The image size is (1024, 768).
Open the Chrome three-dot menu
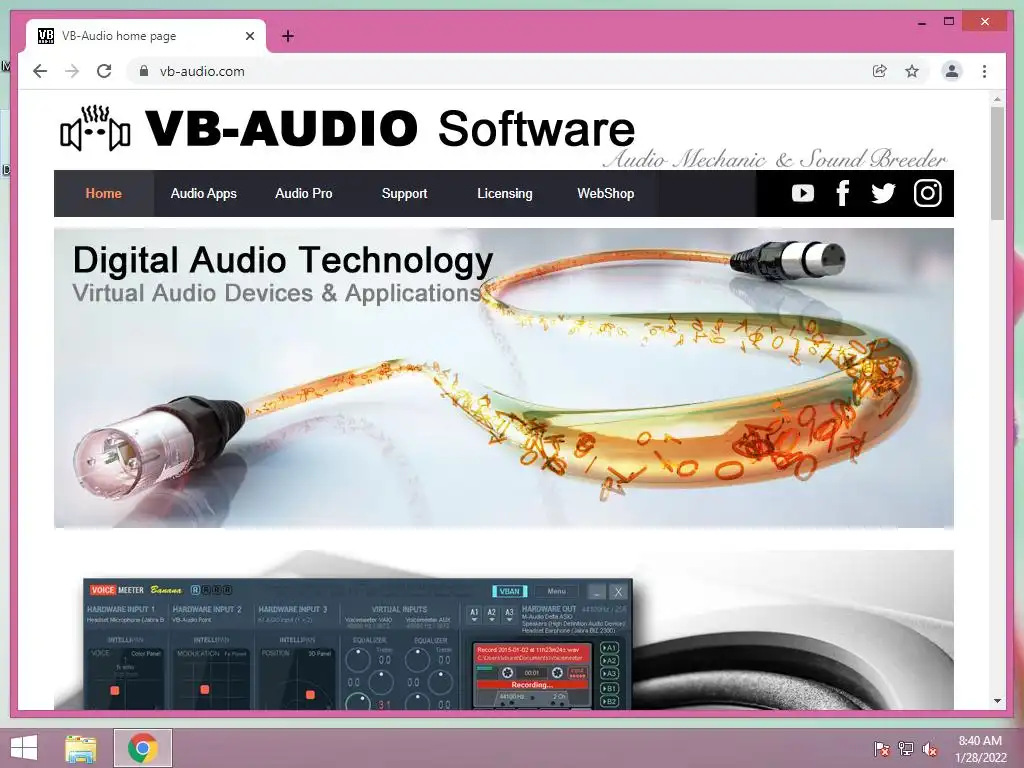click(984, 71)
